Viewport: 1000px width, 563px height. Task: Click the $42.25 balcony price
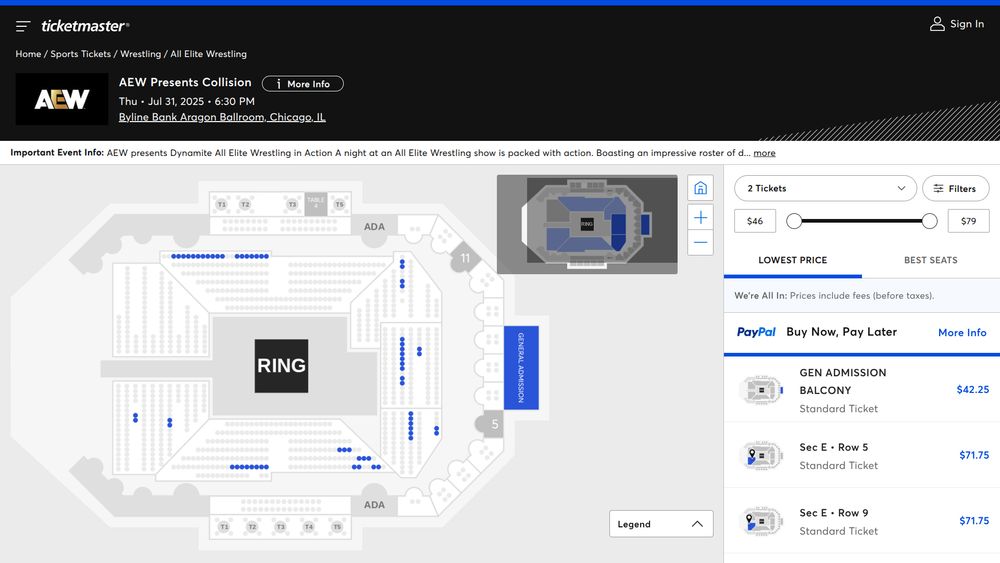tap(973, 390)
